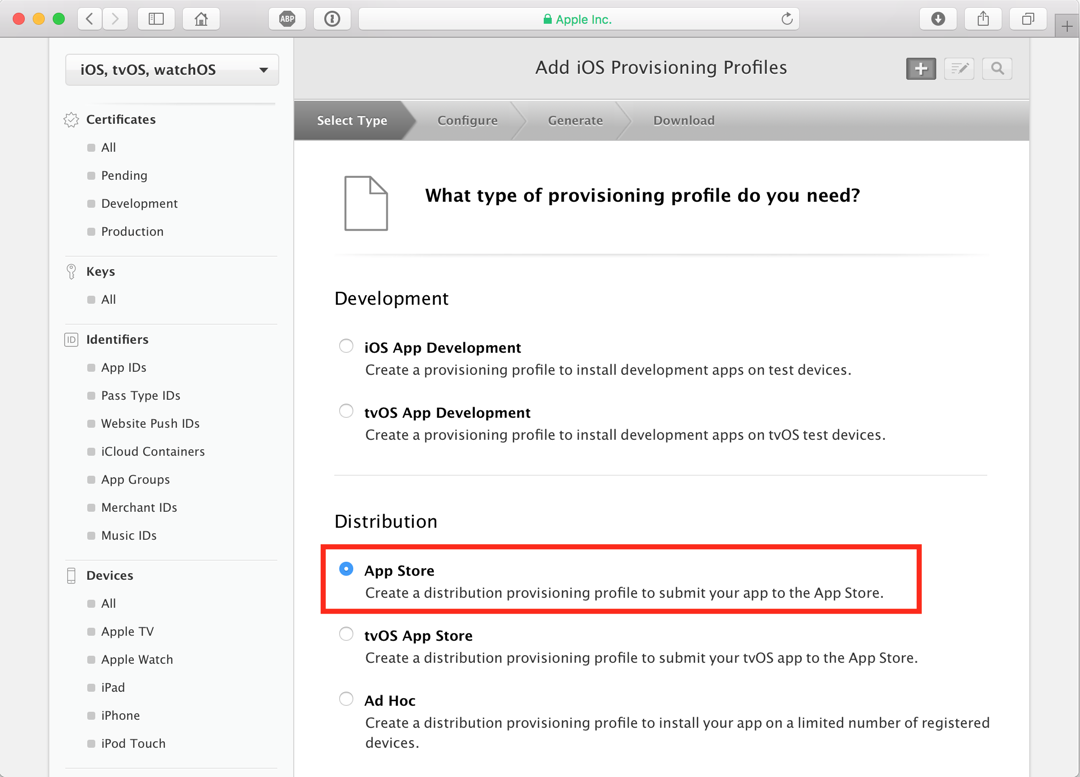This screenshot has width=1080, height=777.
Task: Click the Devices section heading
Action: 110,576
